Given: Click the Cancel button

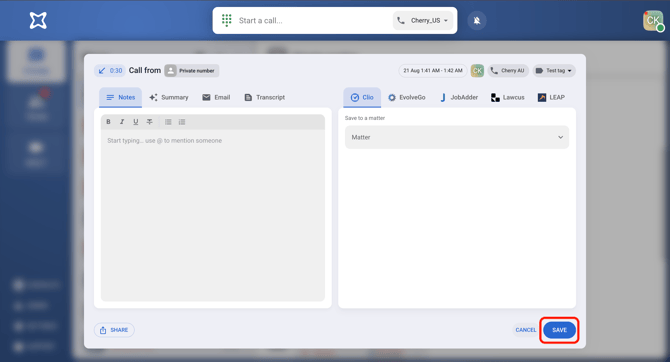Looking at the screenshot, I should click(526, 330).
